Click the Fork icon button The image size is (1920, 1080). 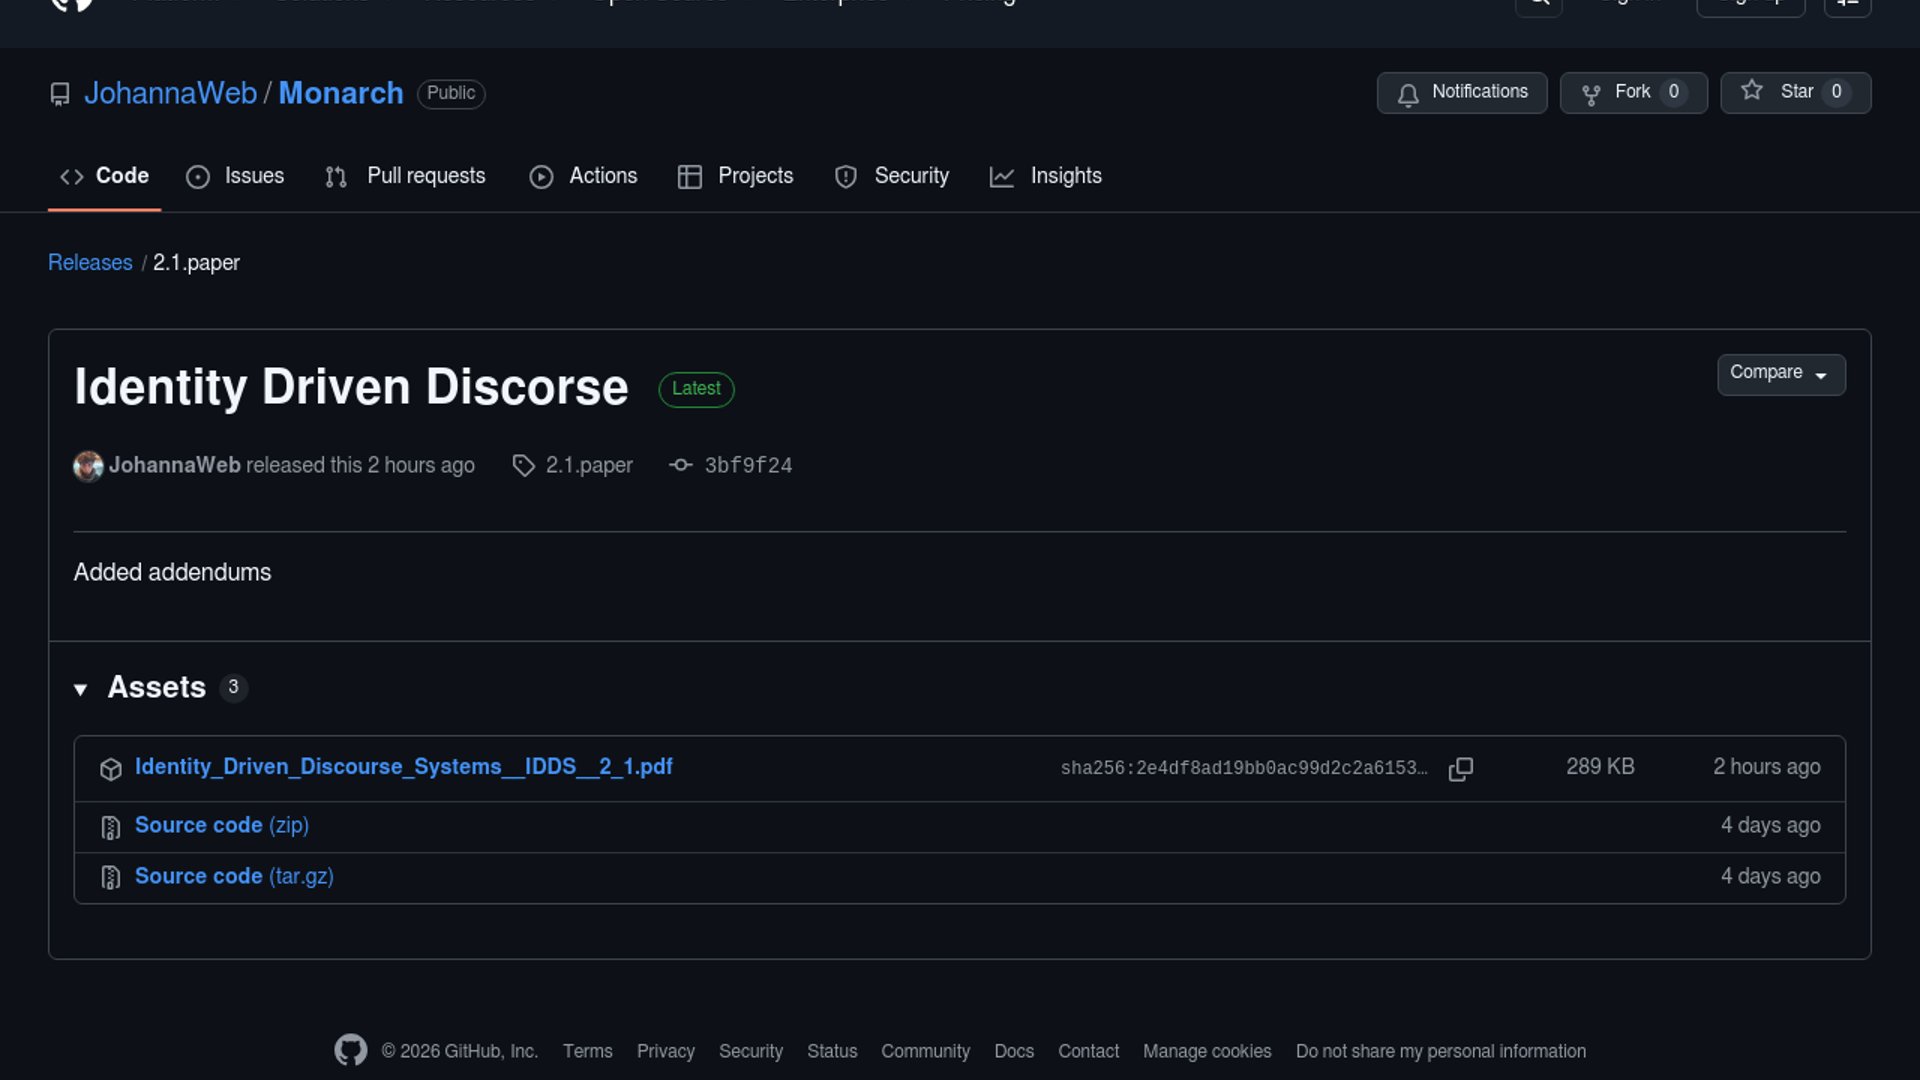[x=1591, y=94]
